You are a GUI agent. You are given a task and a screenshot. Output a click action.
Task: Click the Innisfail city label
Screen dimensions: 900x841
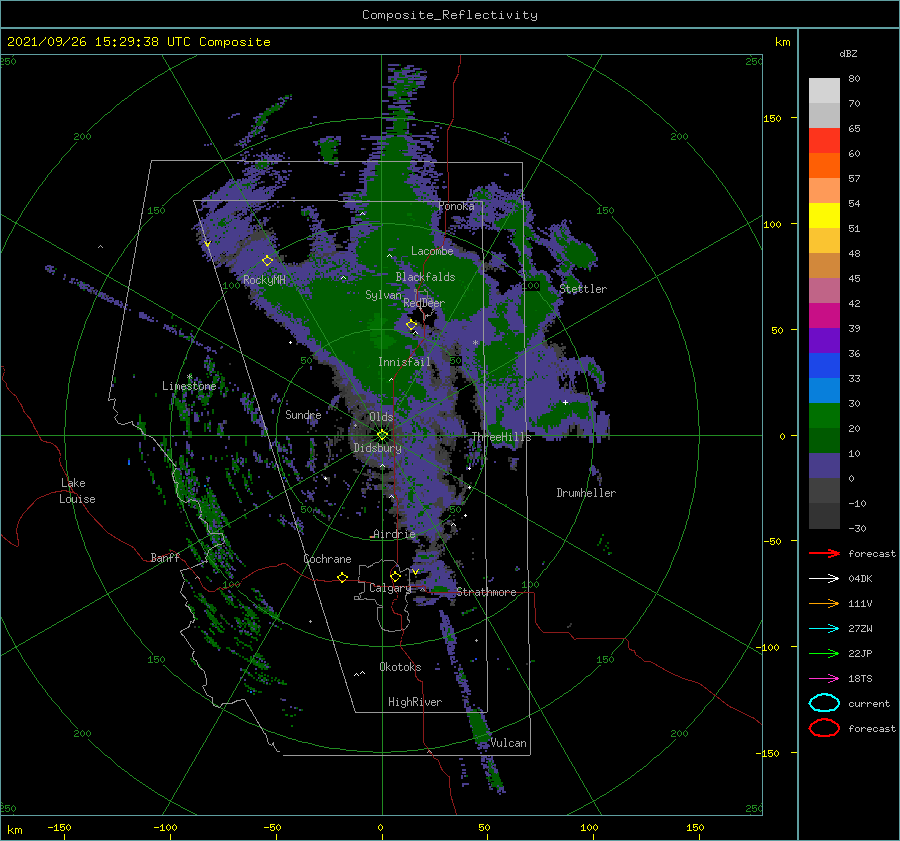[404, 362]
